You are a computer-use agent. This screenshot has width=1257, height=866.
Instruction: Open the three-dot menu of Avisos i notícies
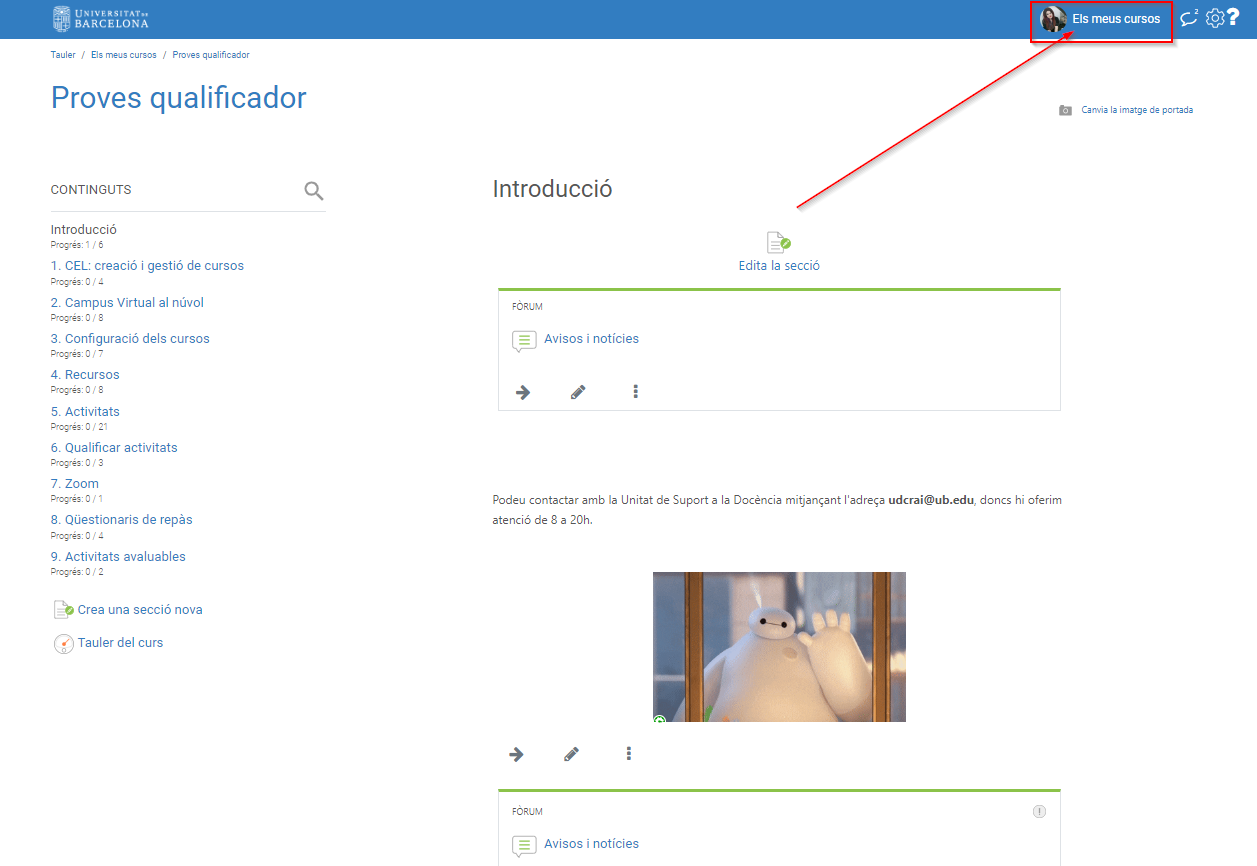pyautogui.click(x=635, y=392)
